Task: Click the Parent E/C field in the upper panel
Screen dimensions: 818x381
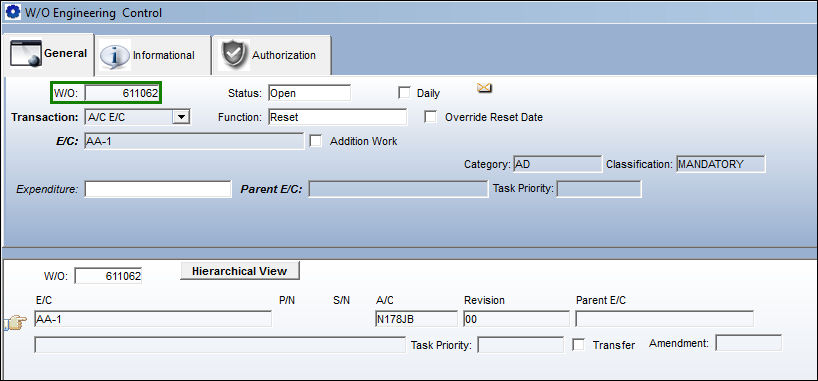Action: 398,189
